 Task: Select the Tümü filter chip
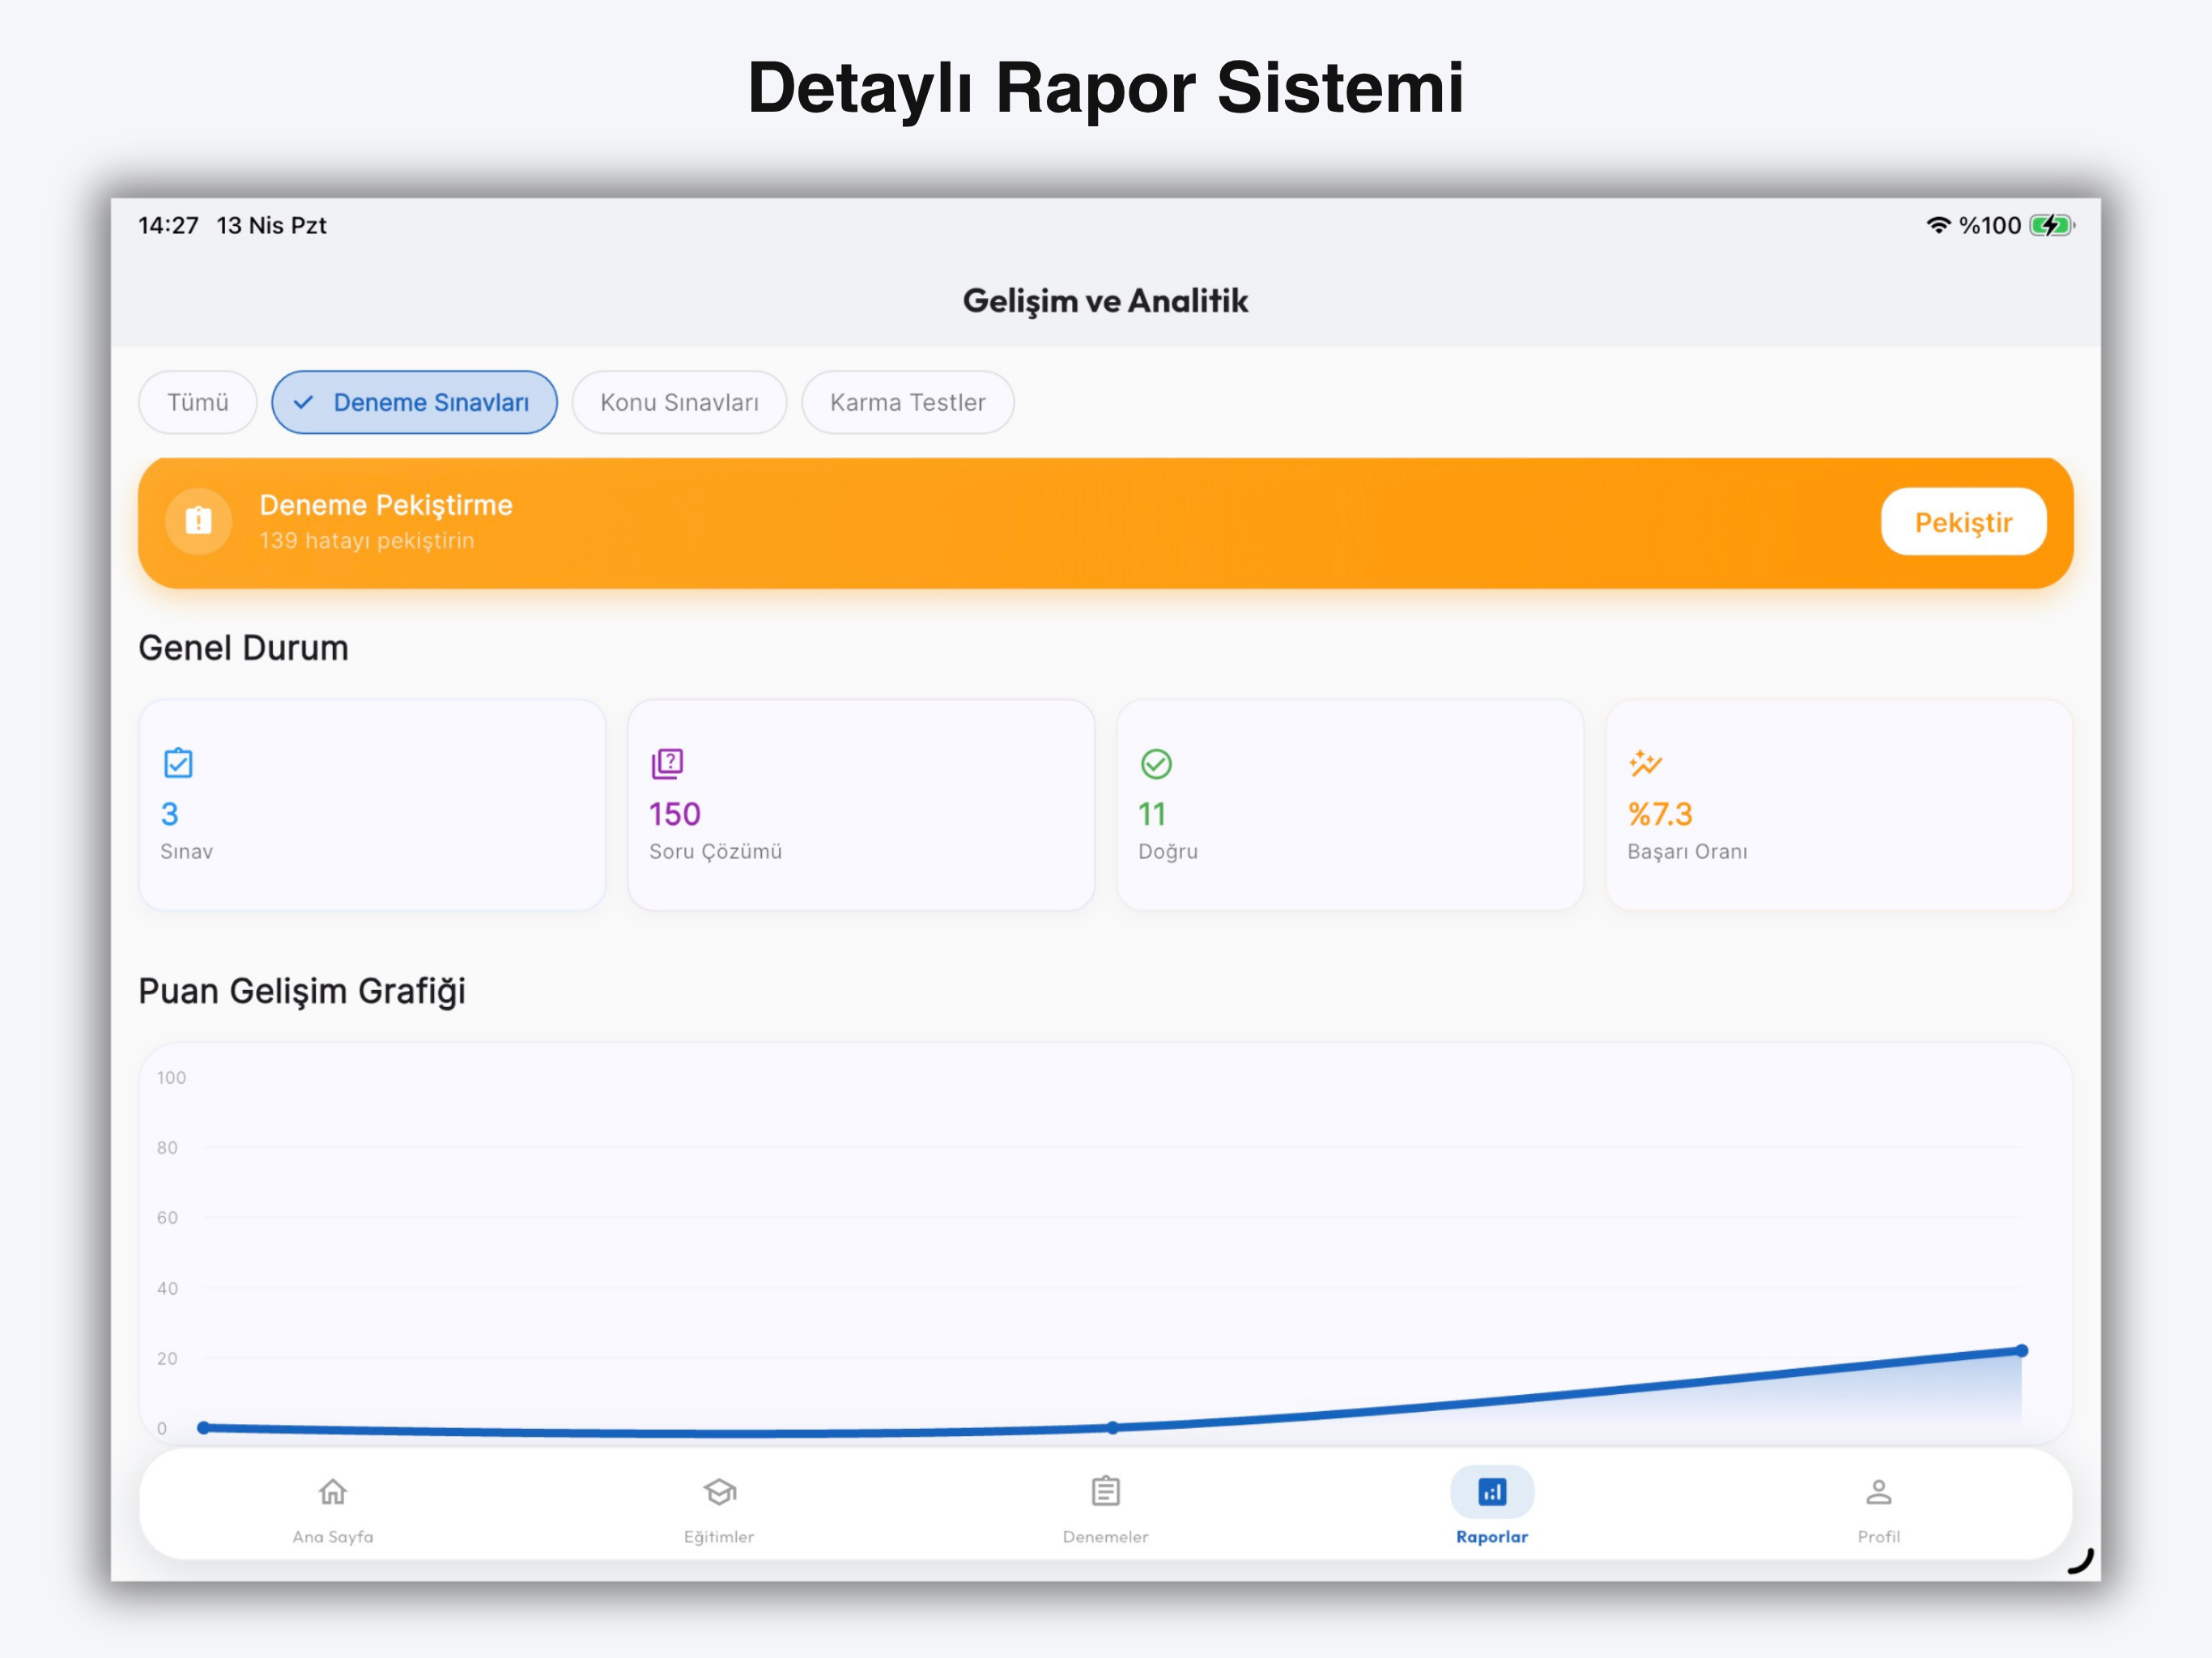pyautogui.click(x=198, y=402)
